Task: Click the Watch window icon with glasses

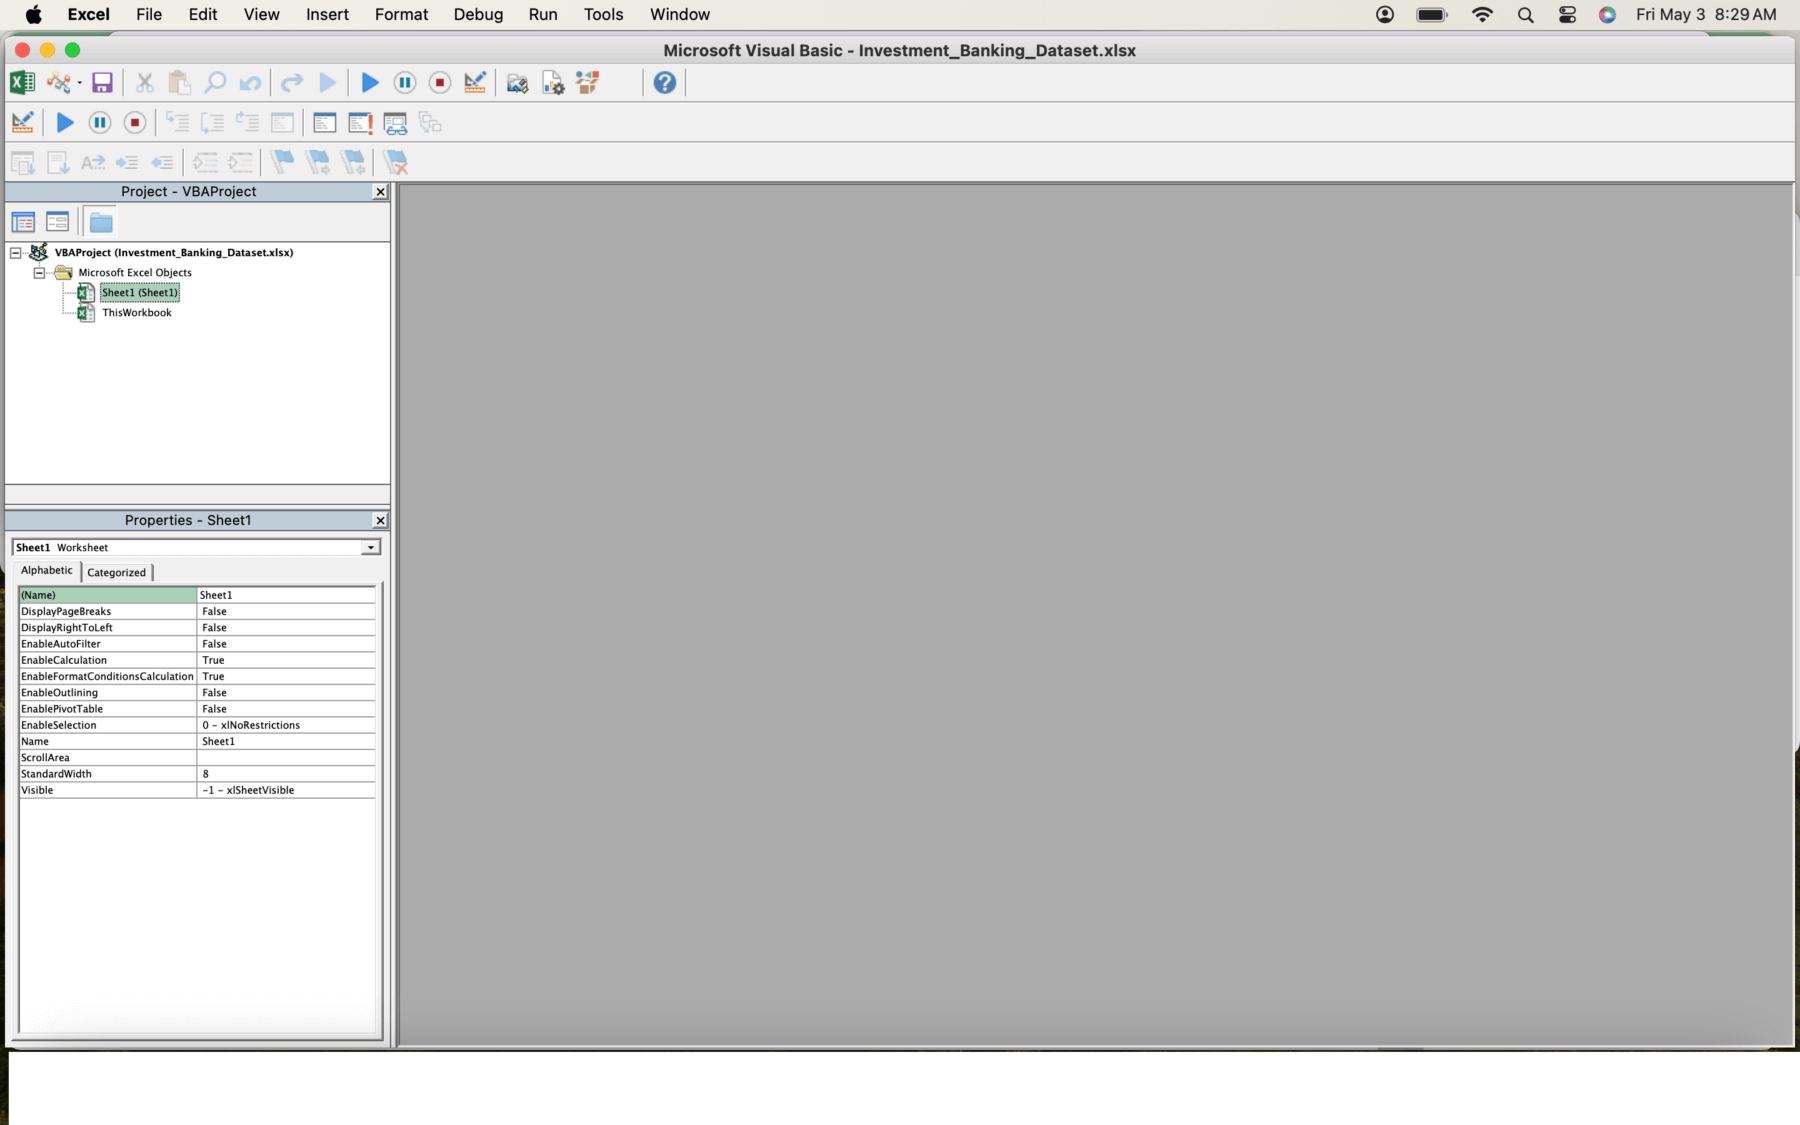Action: point(395,123)
